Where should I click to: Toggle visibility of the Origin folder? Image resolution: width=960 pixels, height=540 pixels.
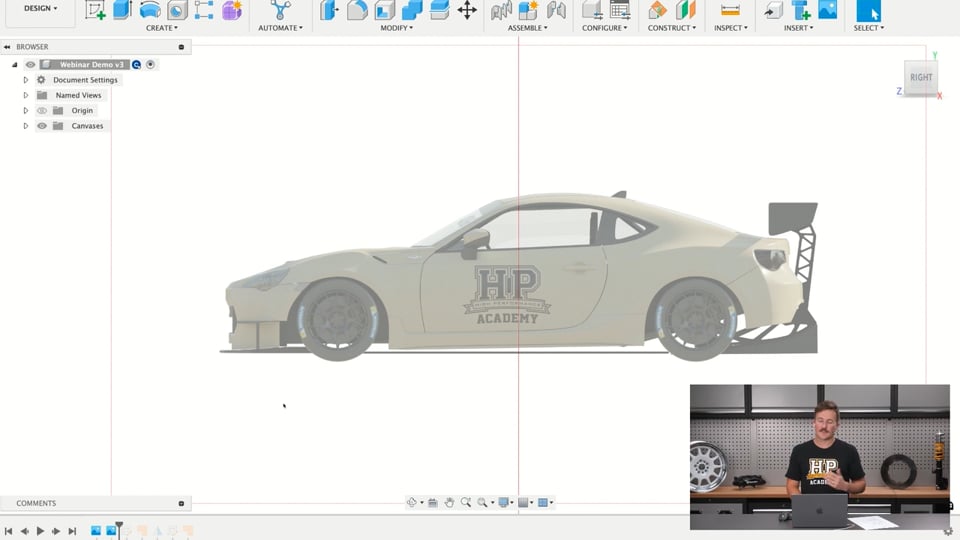(x=42, y=111)
